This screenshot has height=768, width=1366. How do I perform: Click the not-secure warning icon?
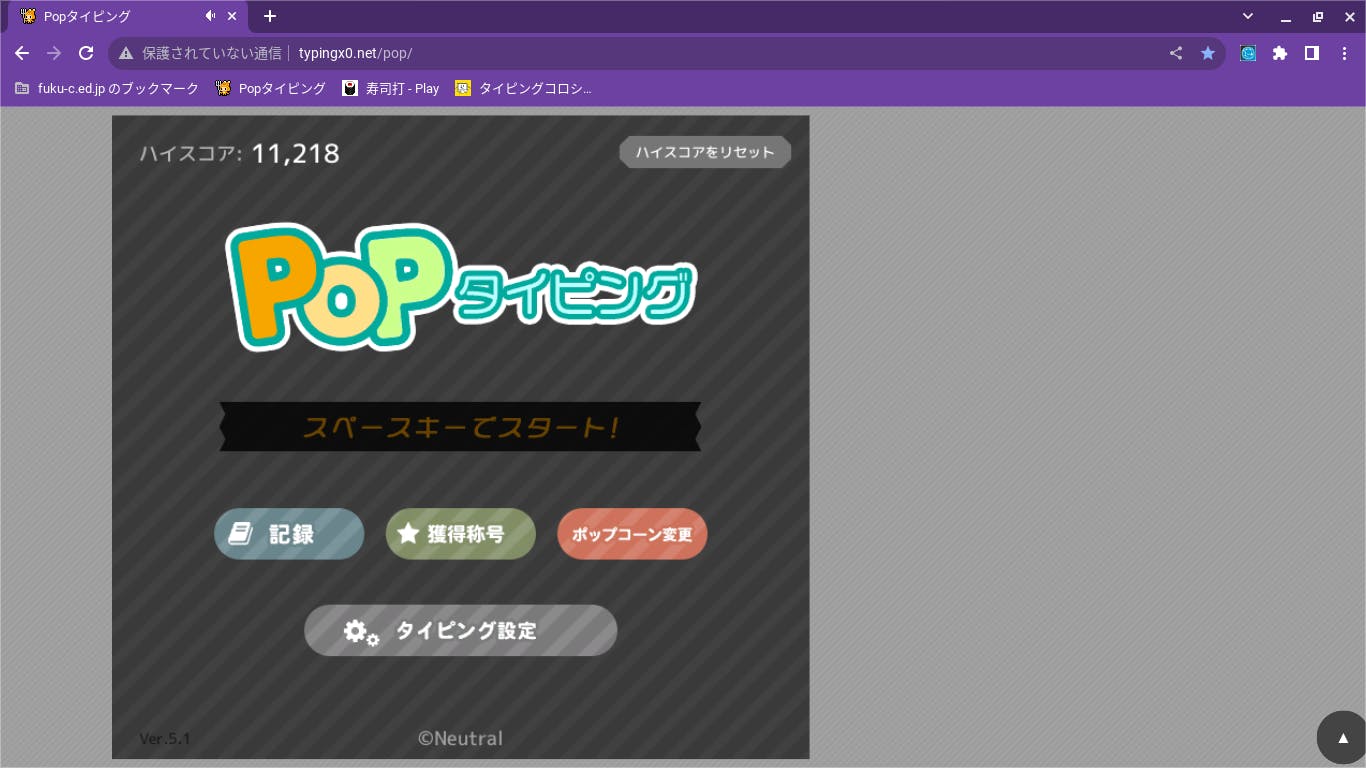coord(126,53)
